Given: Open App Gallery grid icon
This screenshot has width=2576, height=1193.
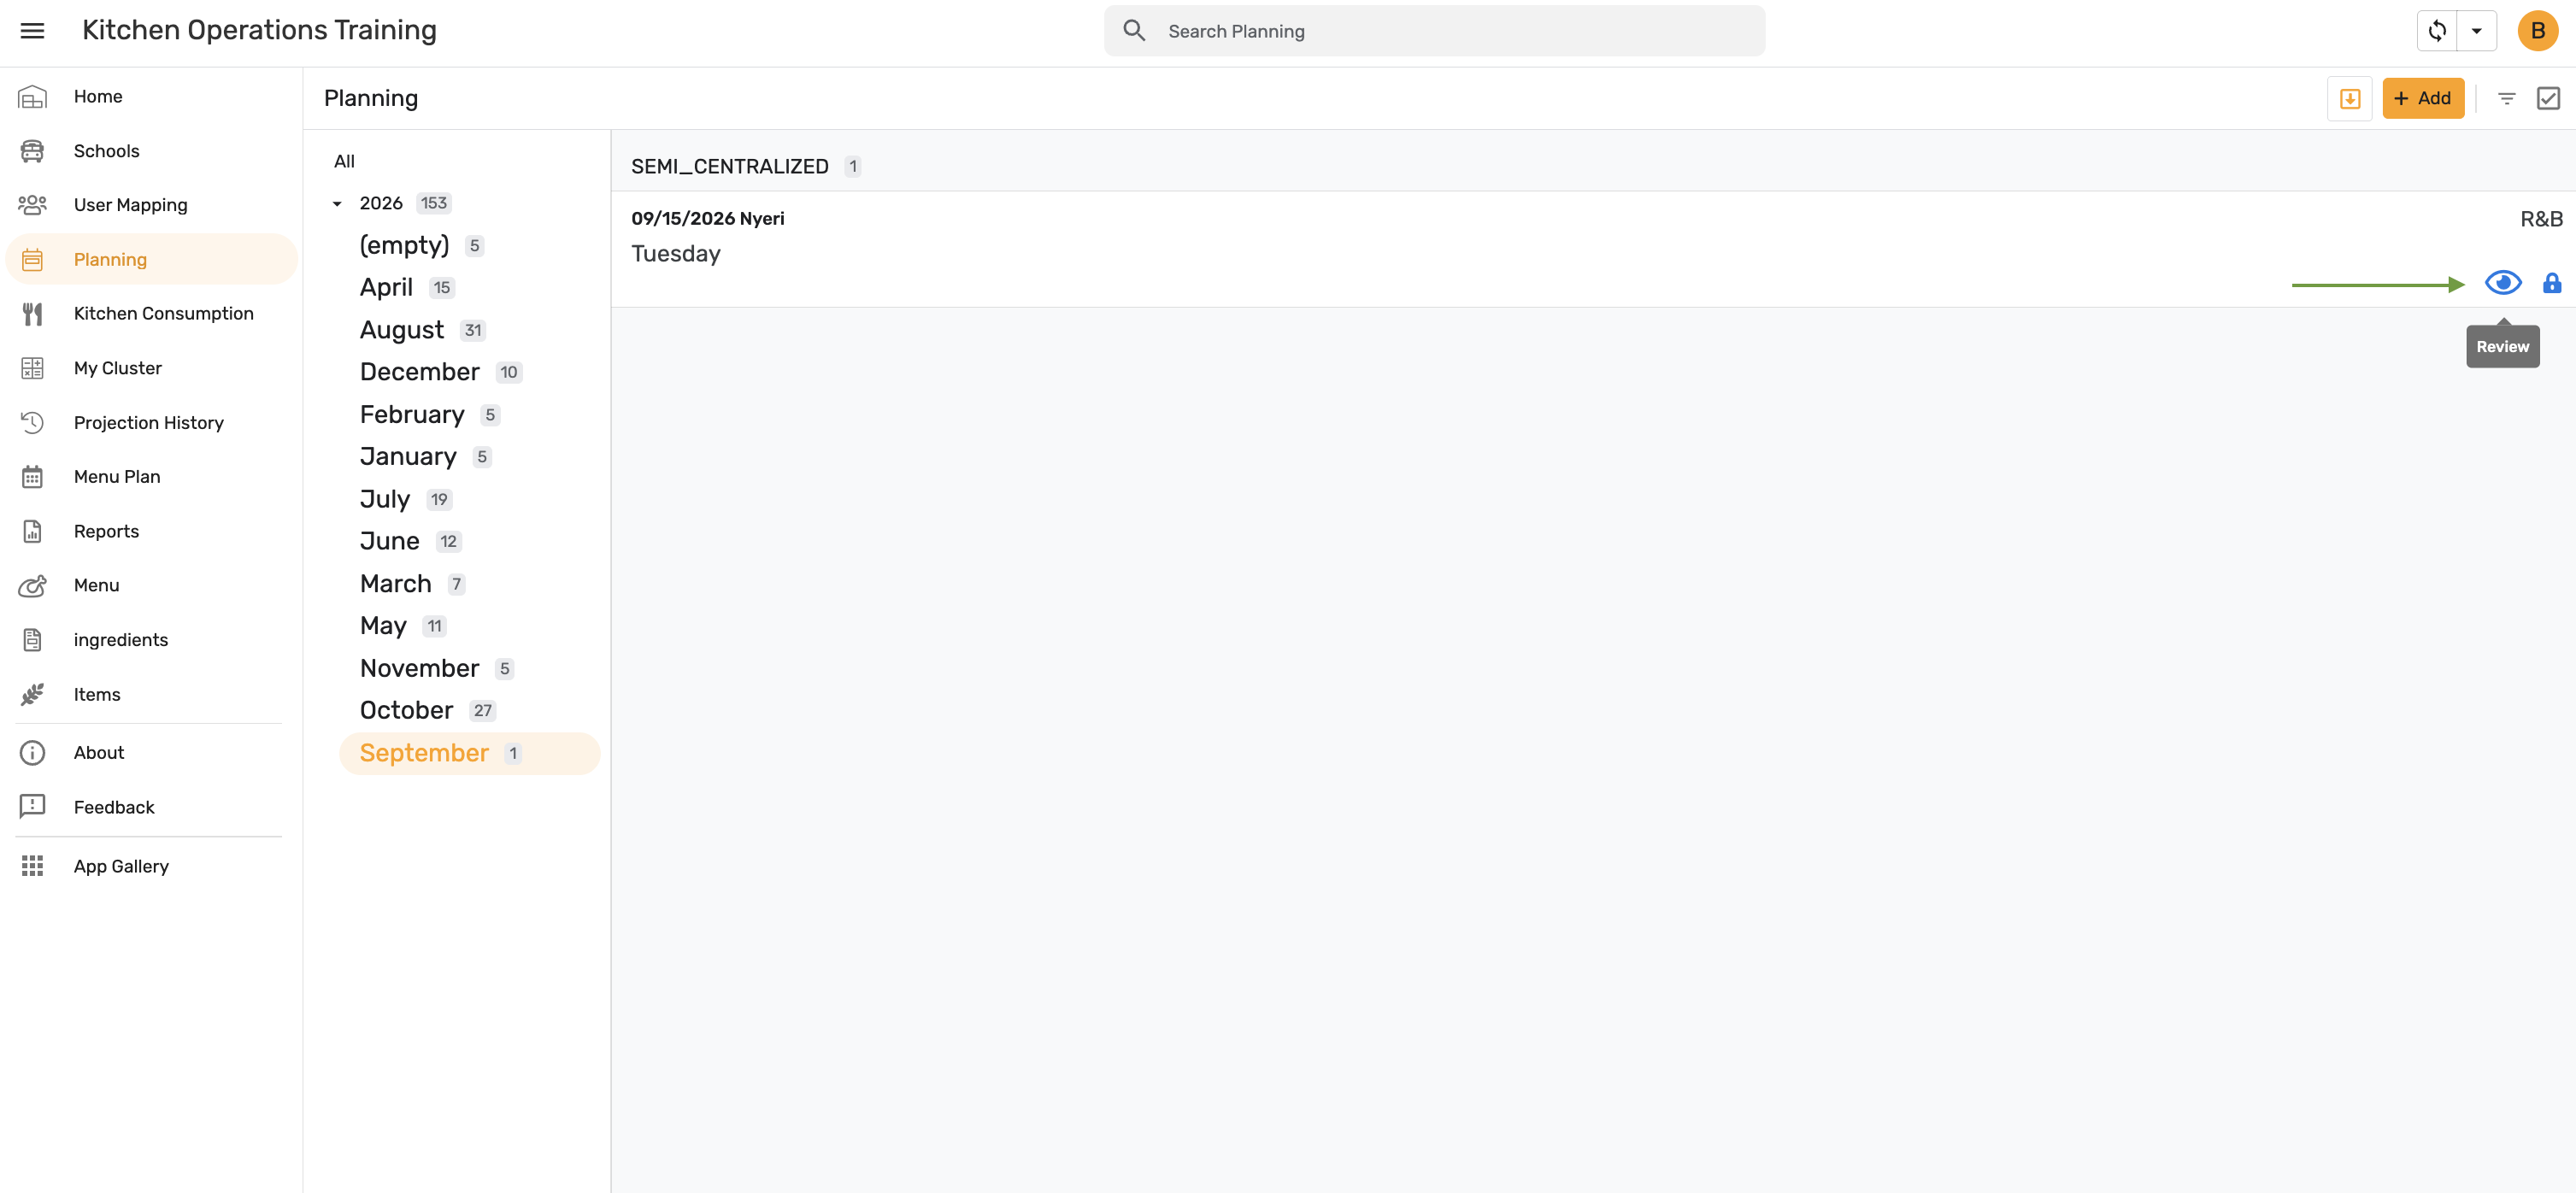Looking at the screenshot, I should click(32, 866).
